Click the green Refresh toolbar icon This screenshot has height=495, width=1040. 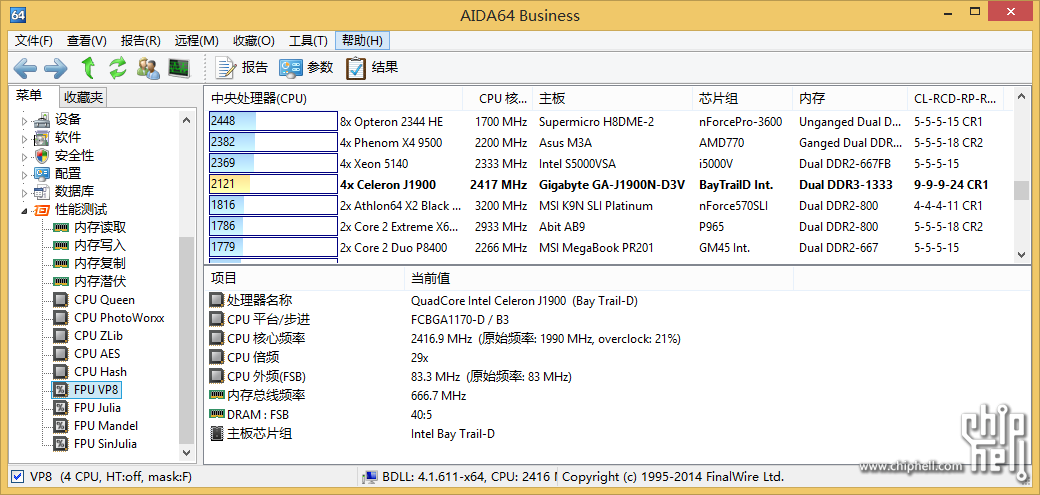coord(117,67)
